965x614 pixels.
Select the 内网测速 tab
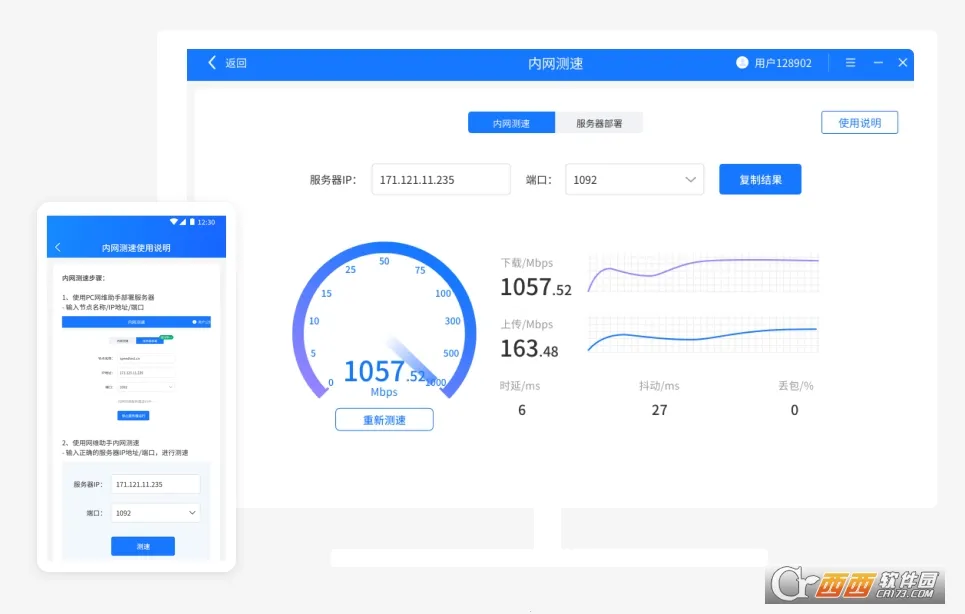(x=511, y=122)
